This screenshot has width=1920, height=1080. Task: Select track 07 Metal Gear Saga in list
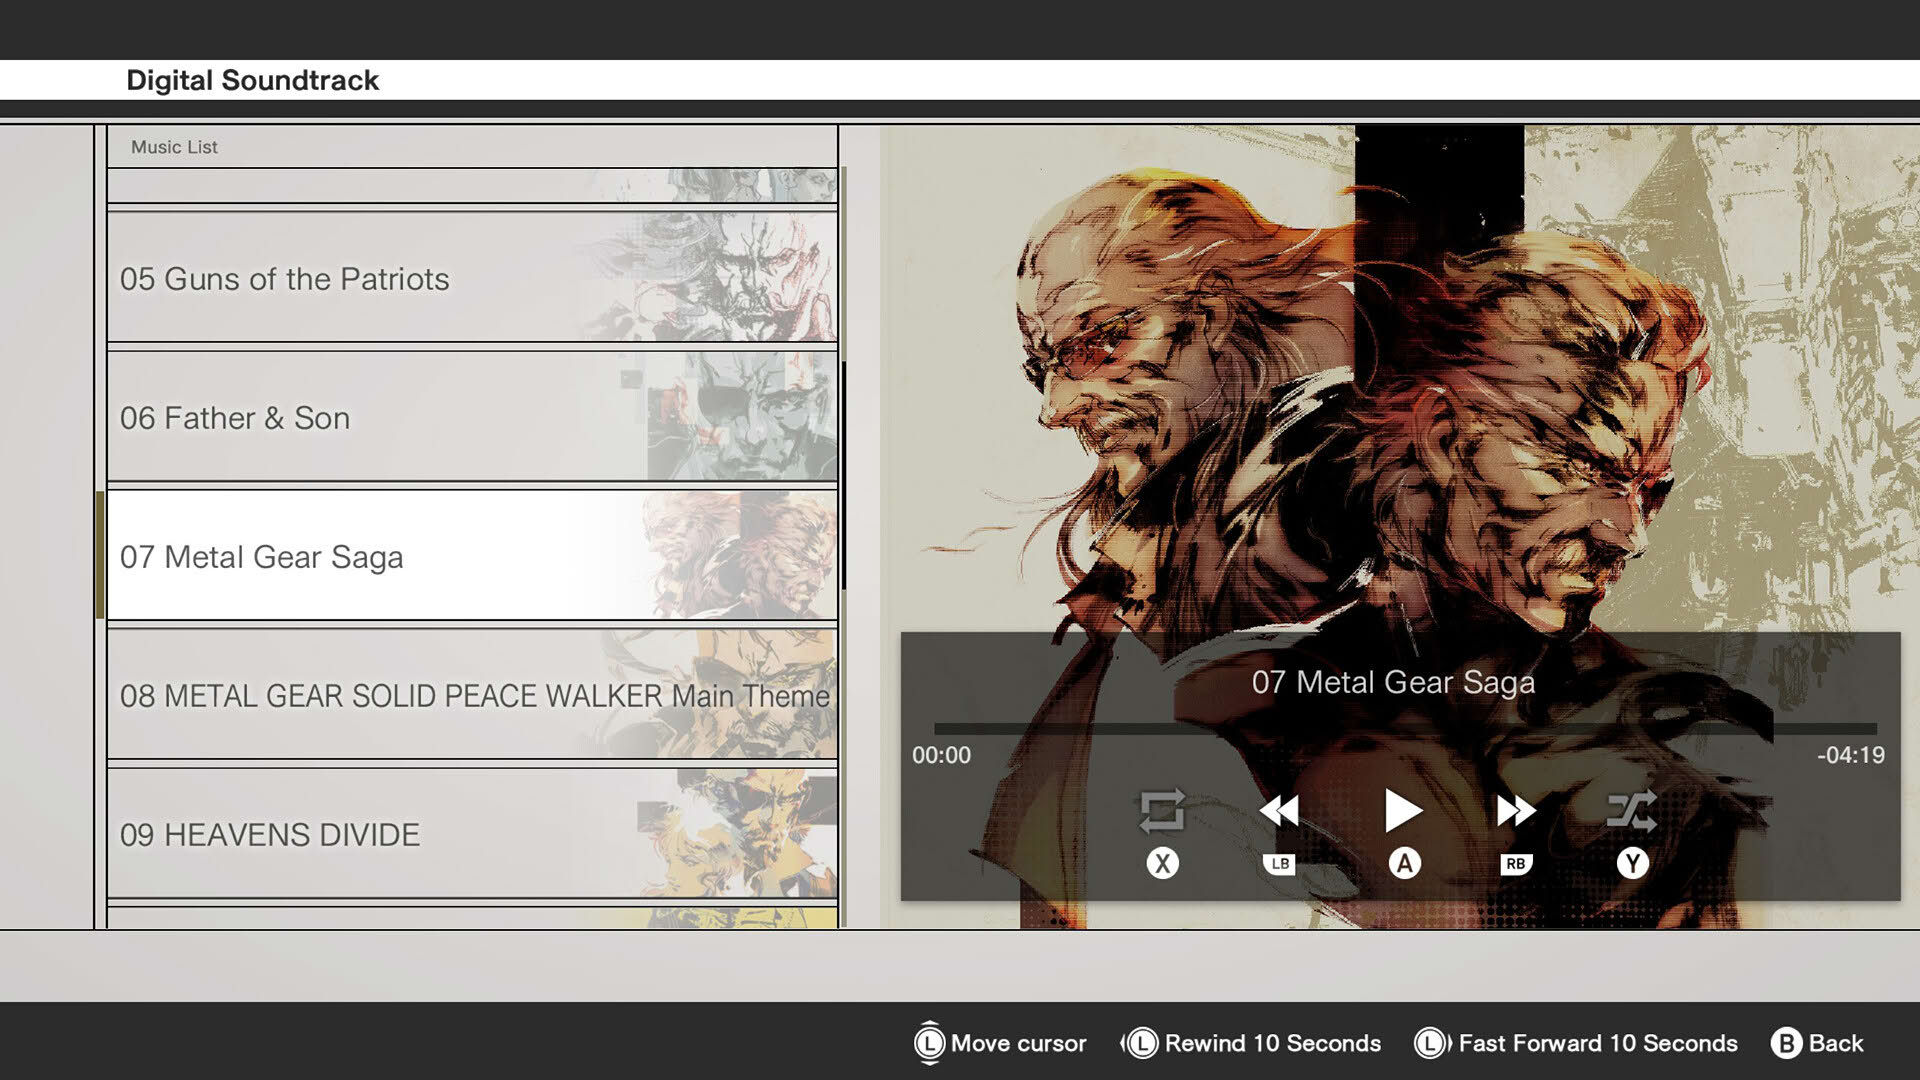[472, 556]
